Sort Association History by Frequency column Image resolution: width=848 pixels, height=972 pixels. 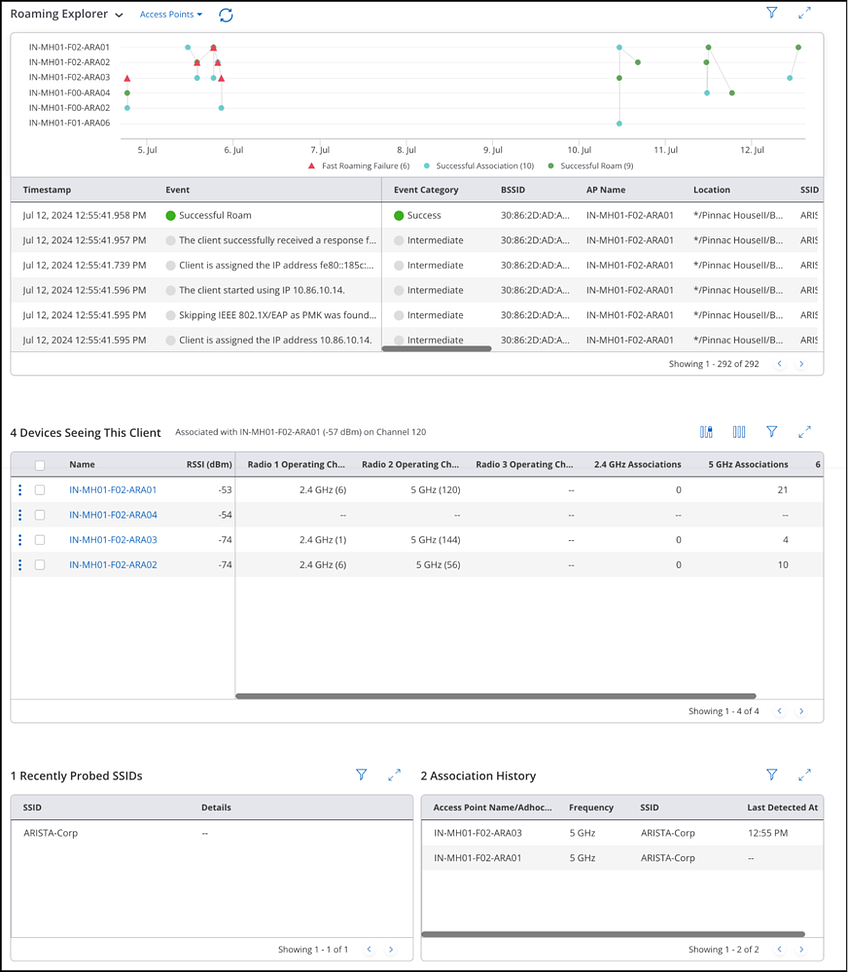tap(591, 807)
